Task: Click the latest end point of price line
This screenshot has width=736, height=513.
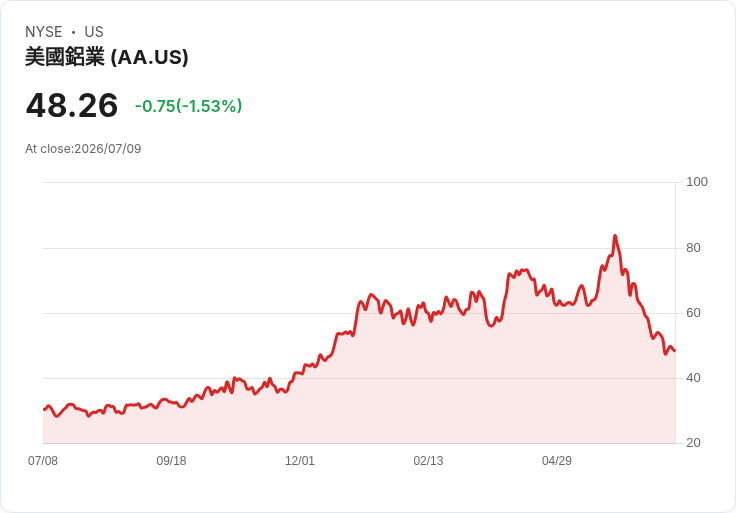Action: click(675, 351)
